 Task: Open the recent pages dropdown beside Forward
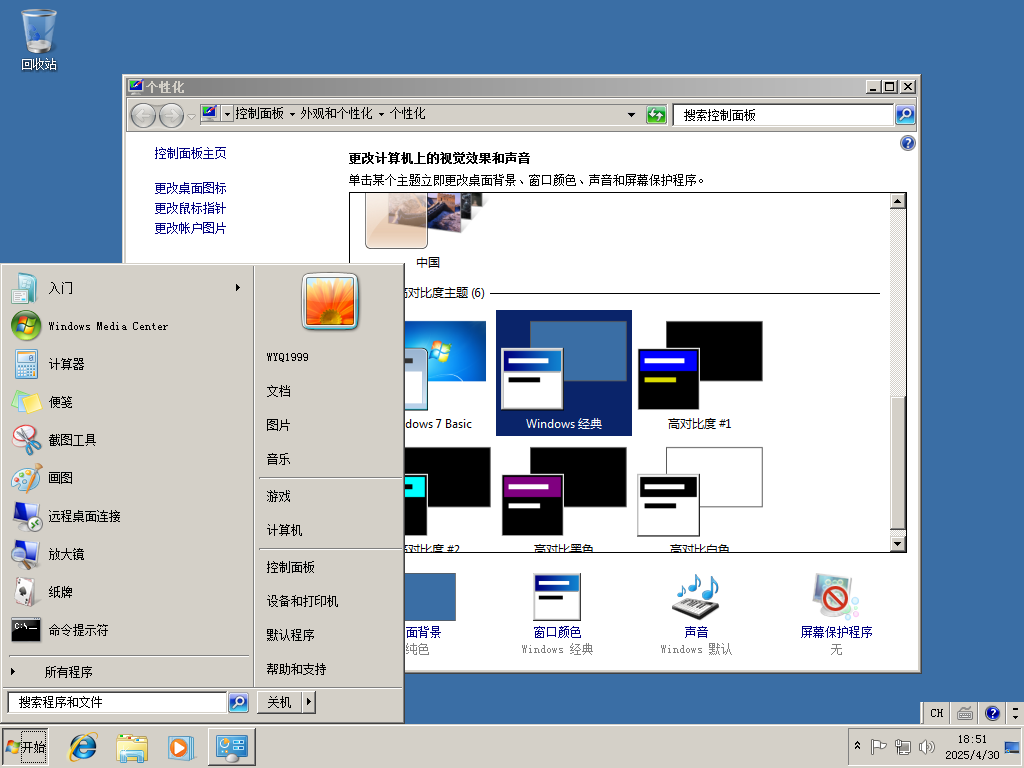tap(191, 116)
